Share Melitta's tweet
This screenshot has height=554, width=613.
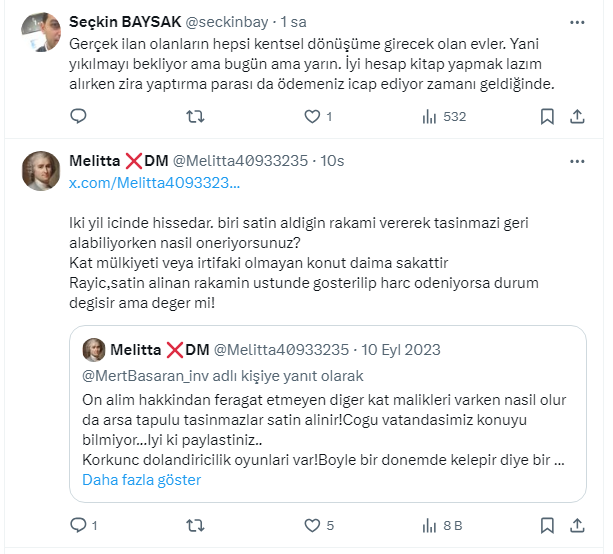point(577,524)
